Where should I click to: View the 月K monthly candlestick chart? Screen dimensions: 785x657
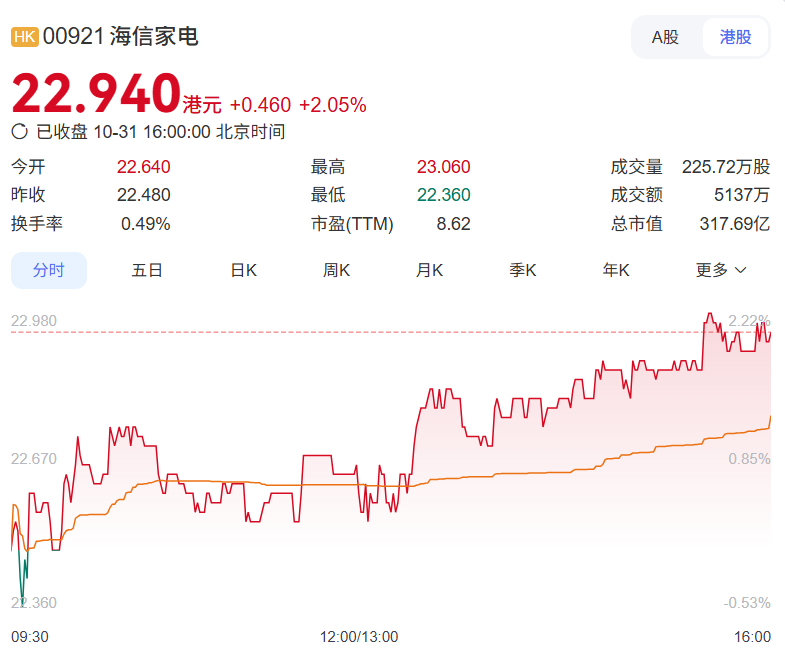click(x=429, y=270)
